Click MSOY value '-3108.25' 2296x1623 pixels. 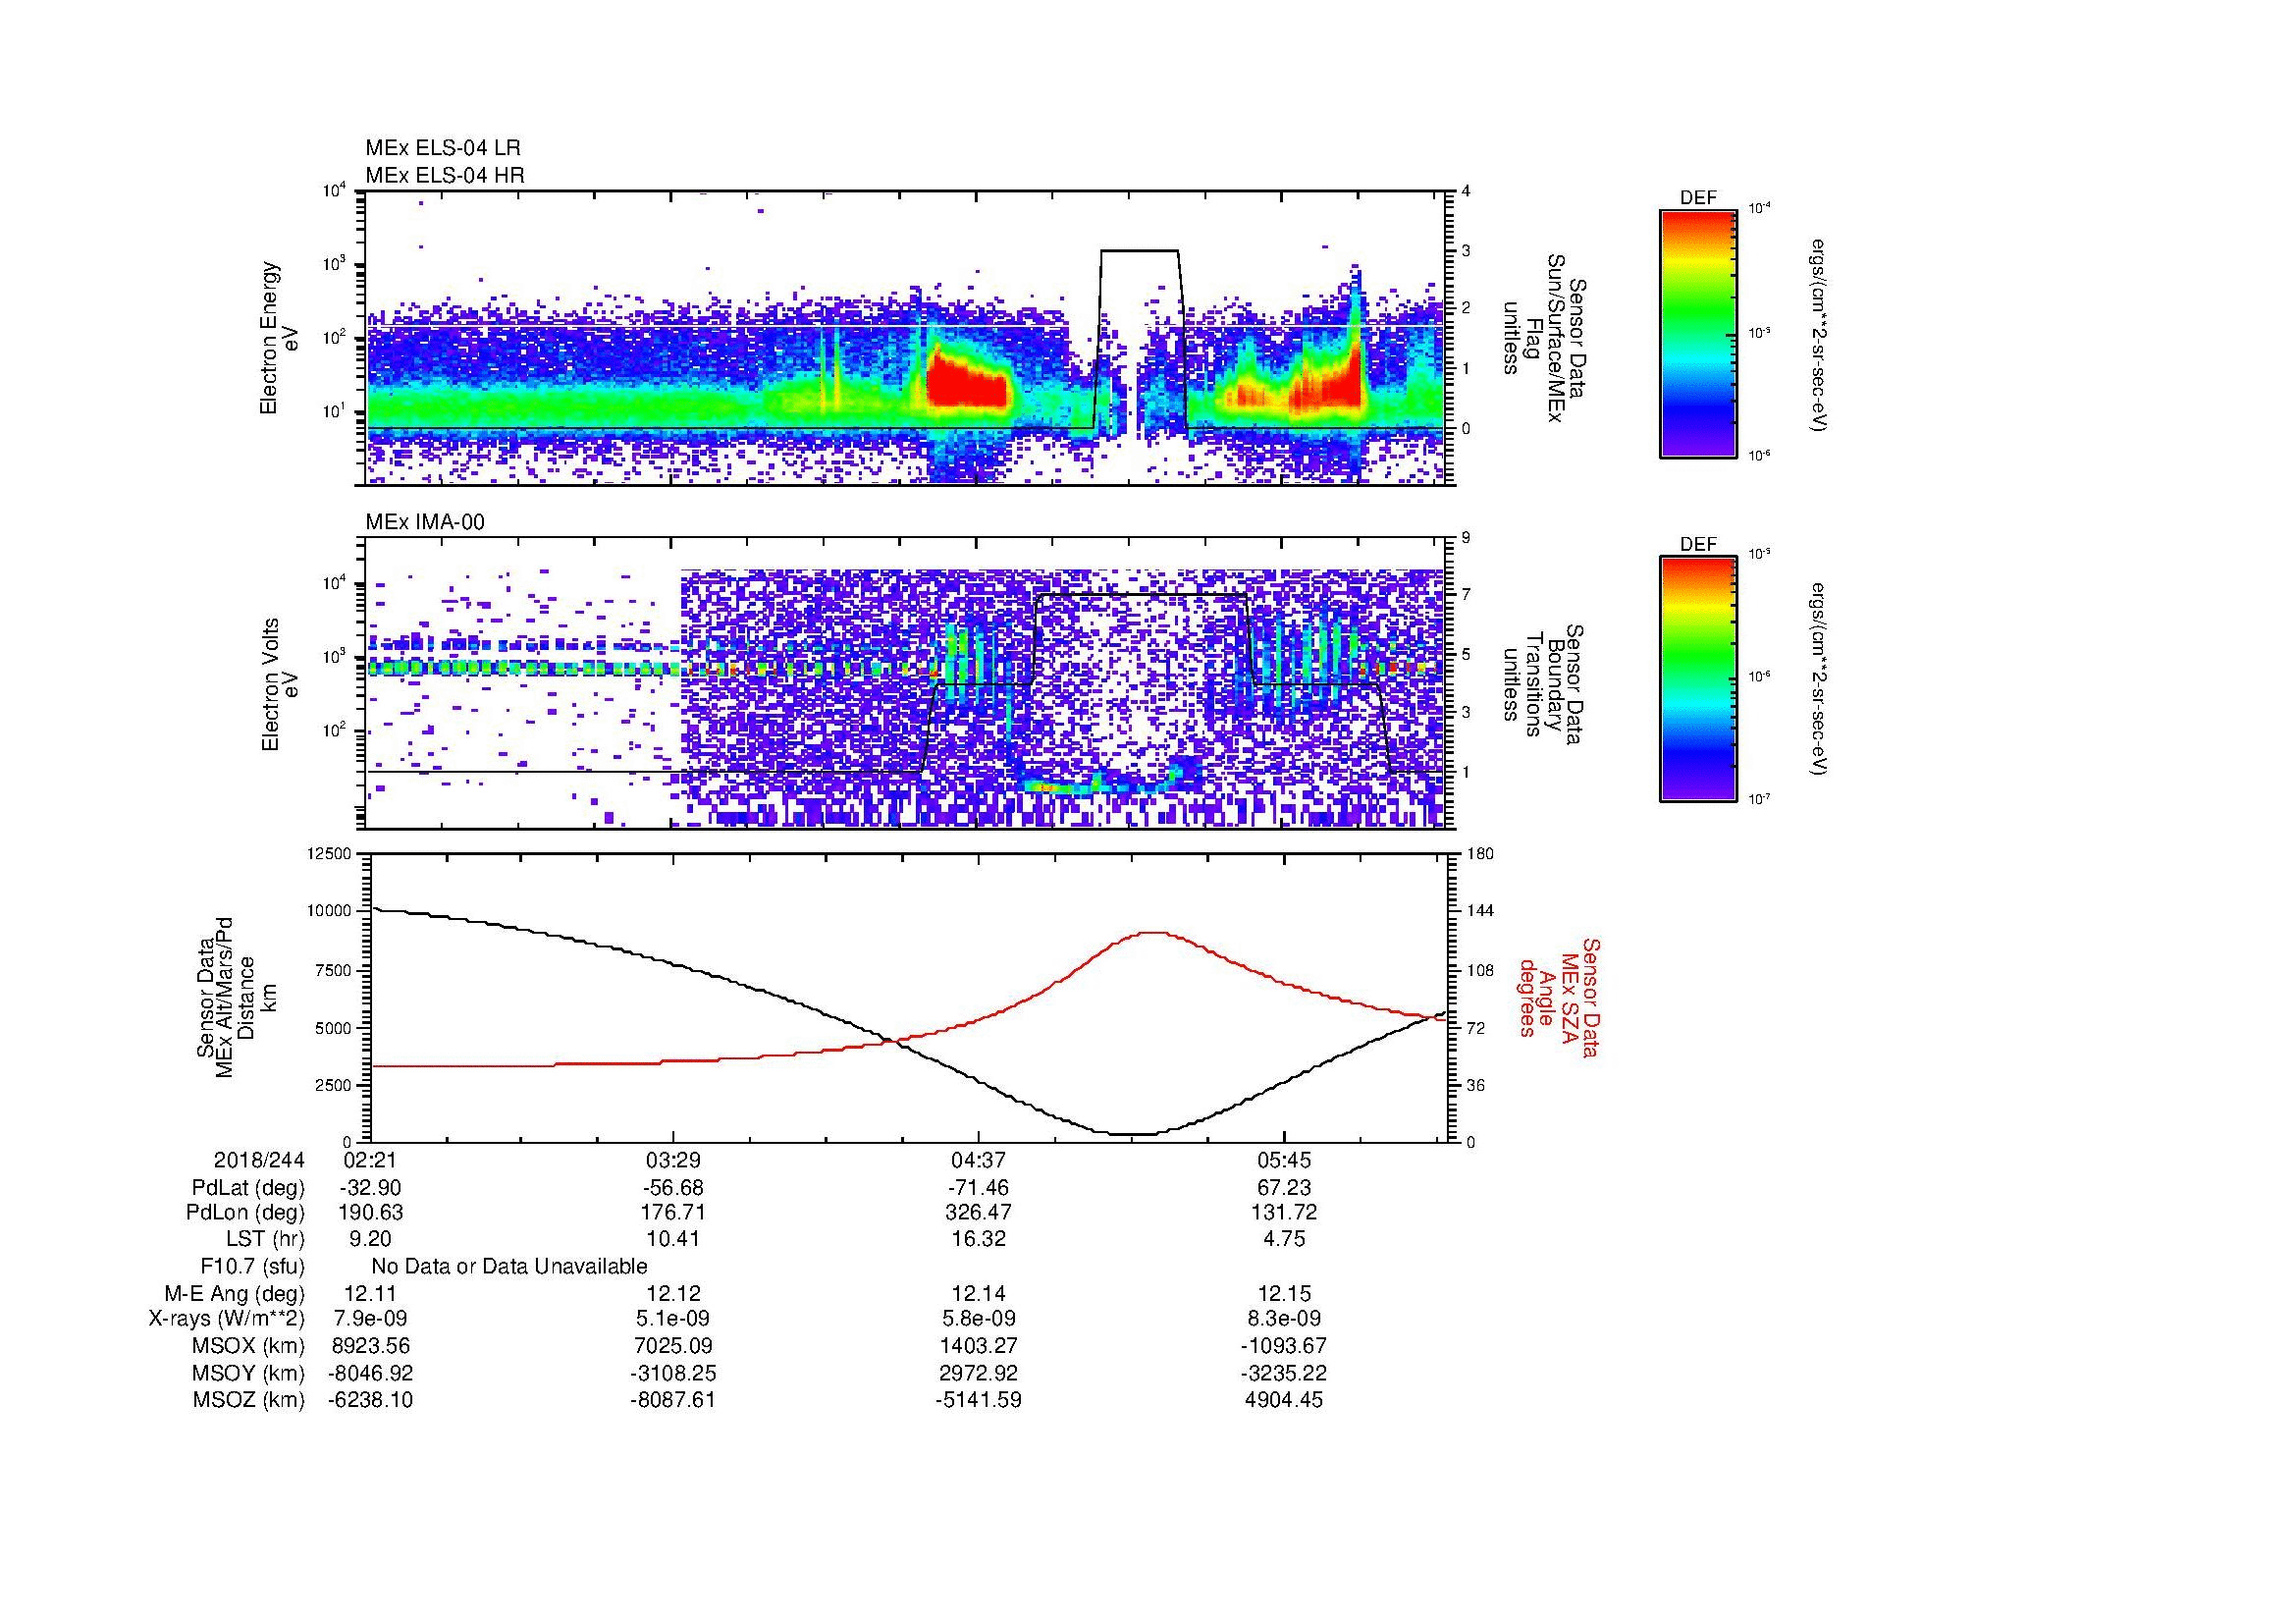click(x=673, y=1373)
